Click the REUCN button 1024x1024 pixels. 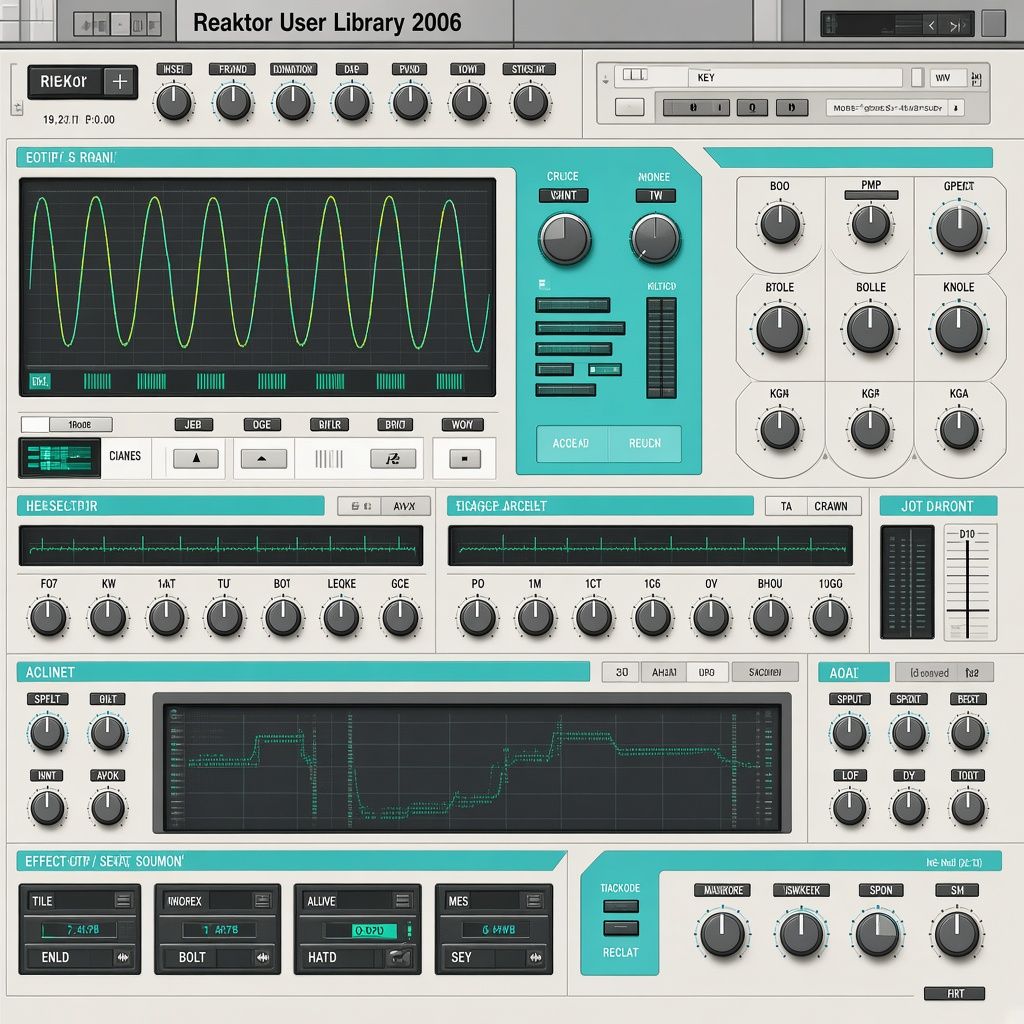pyautogui.click(x=645, y=443)
